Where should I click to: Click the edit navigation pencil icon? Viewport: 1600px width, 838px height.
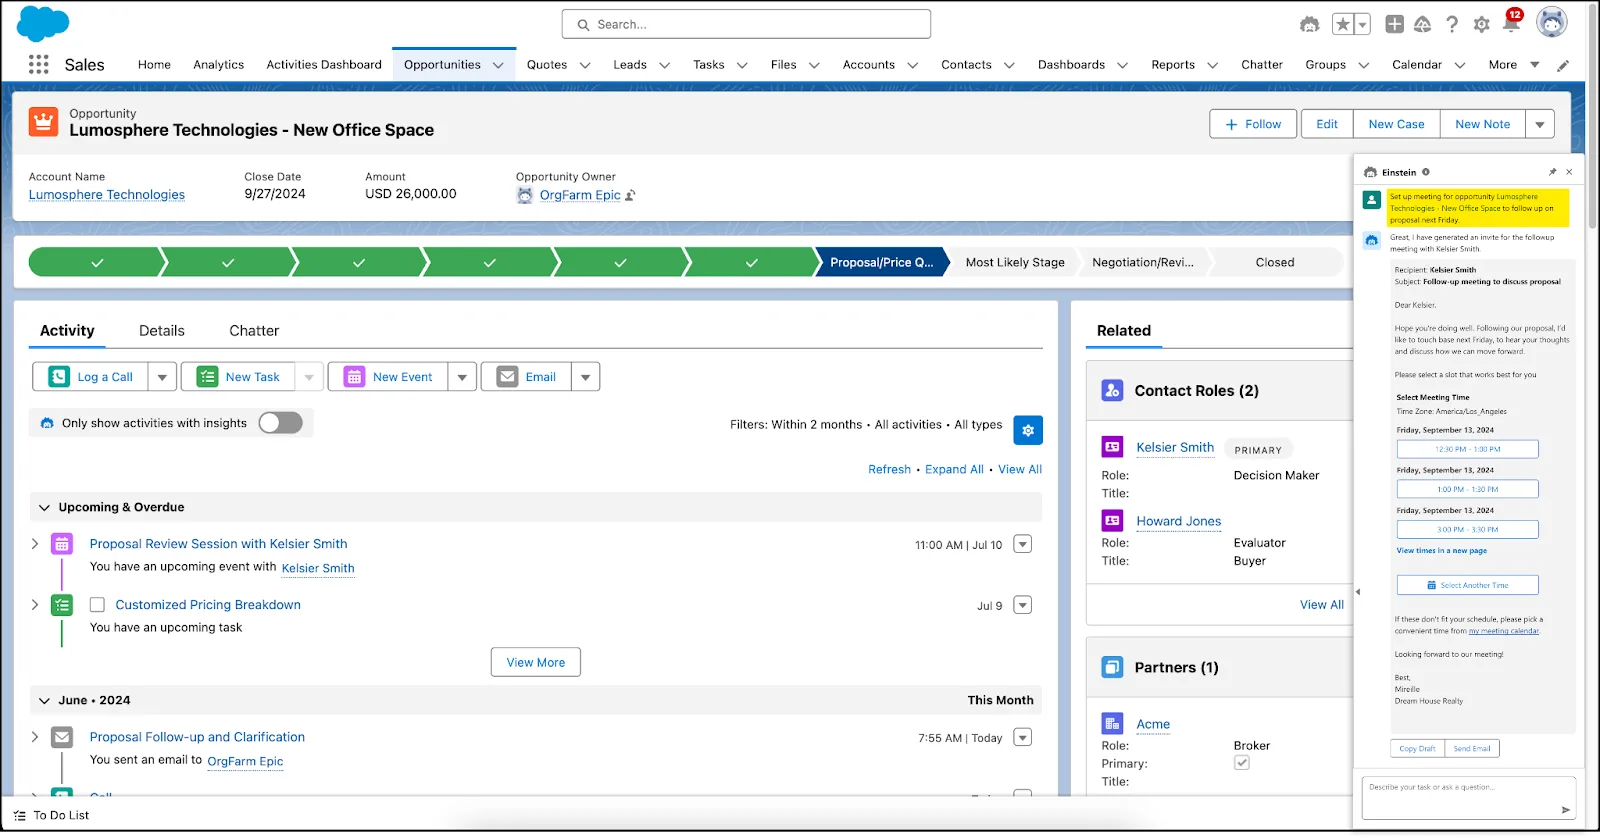pos(1563,65)
